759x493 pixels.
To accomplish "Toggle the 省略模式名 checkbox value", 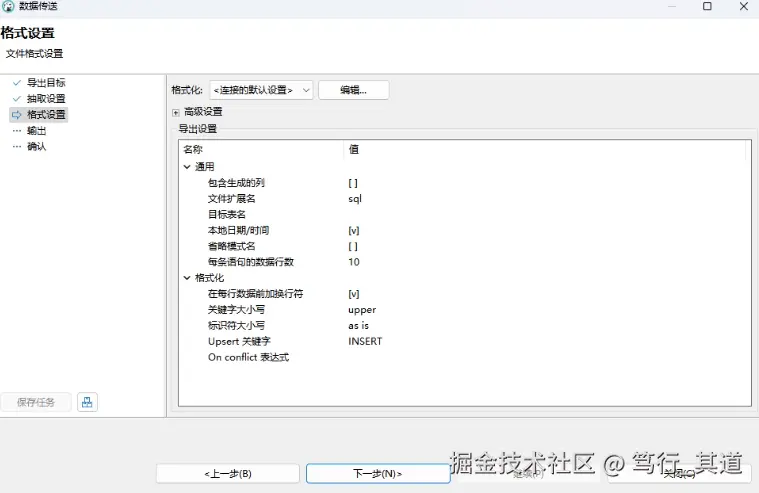I will 353,246.
